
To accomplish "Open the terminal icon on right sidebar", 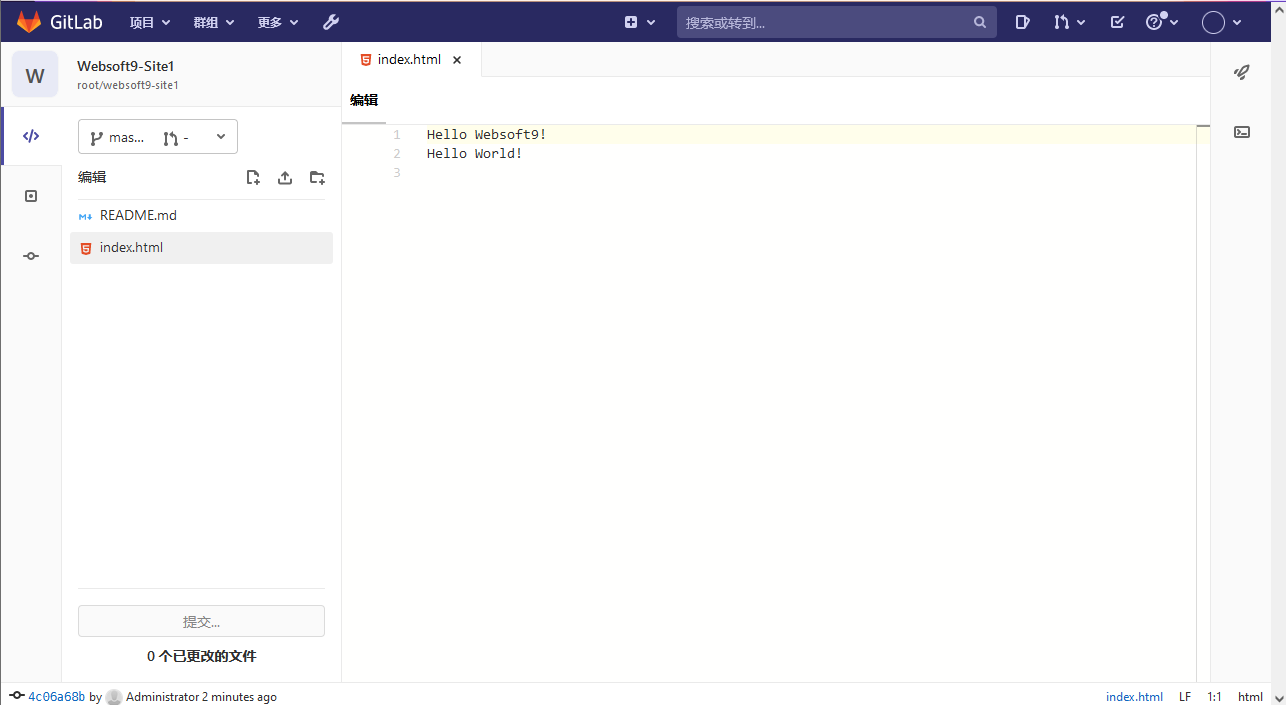I will click(1242, 132).
